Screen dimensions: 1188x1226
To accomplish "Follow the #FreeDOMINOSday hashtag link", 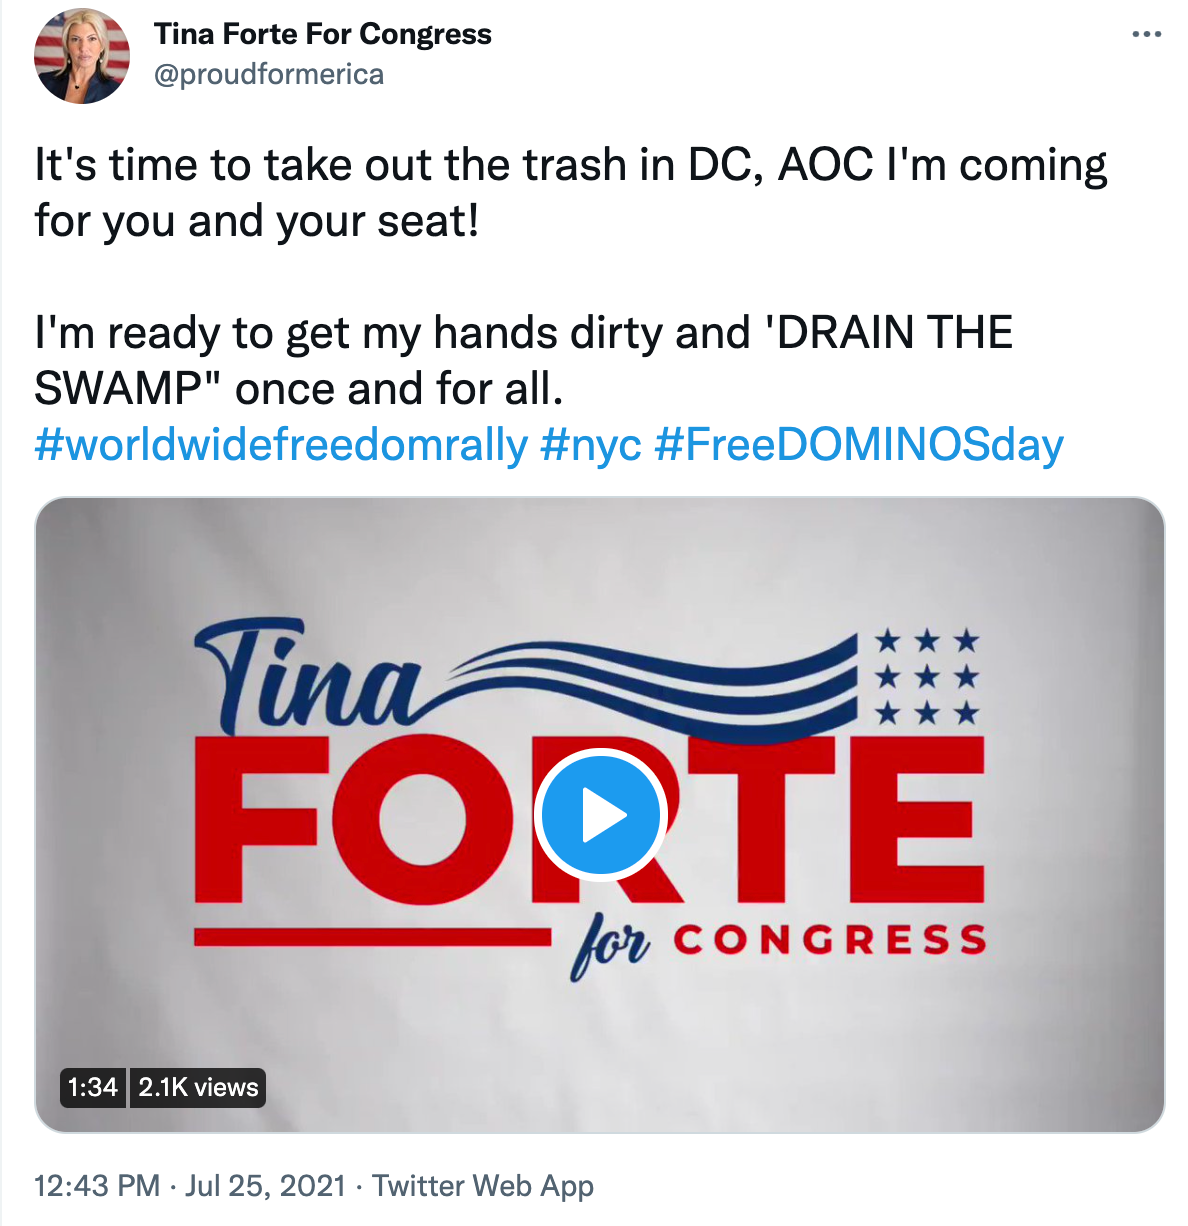I will coord(859,445).
